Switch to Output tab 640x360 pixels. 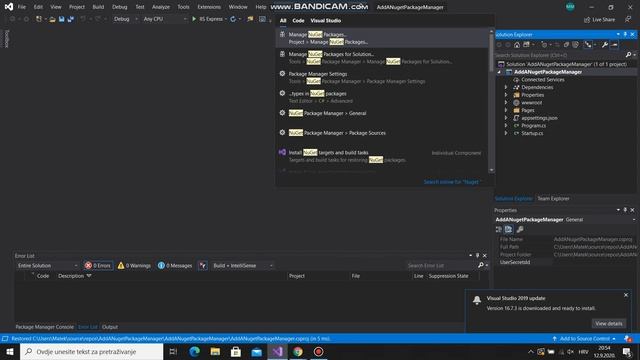(x=110, y=327)
